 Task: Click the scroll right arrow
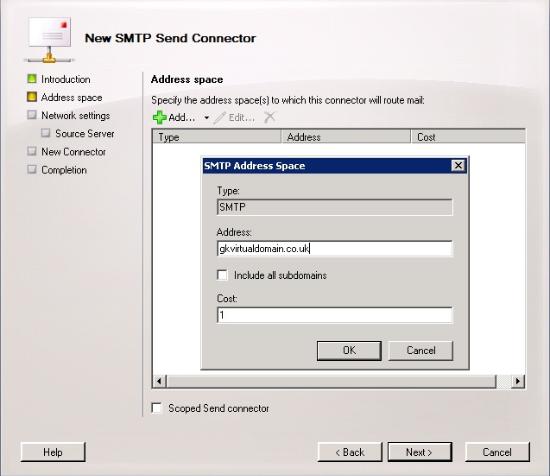click(518, 381)
